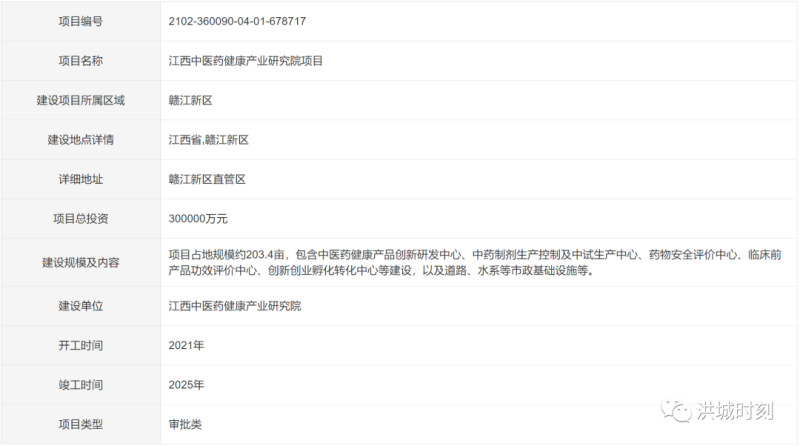Viewport: 800px width, 446px height.
Task: Click the 建设地点详情 label
Action: [x=81, y=140]
